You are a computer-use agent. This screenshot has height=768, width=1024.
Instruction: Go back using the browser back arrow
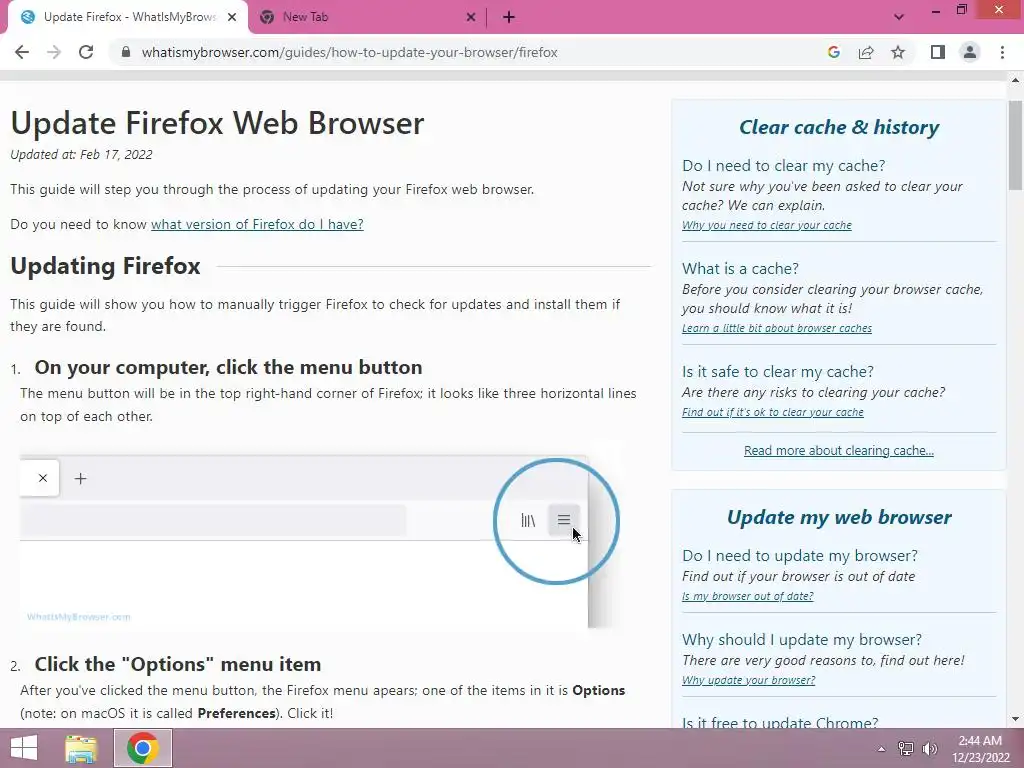tap(22, 52)
